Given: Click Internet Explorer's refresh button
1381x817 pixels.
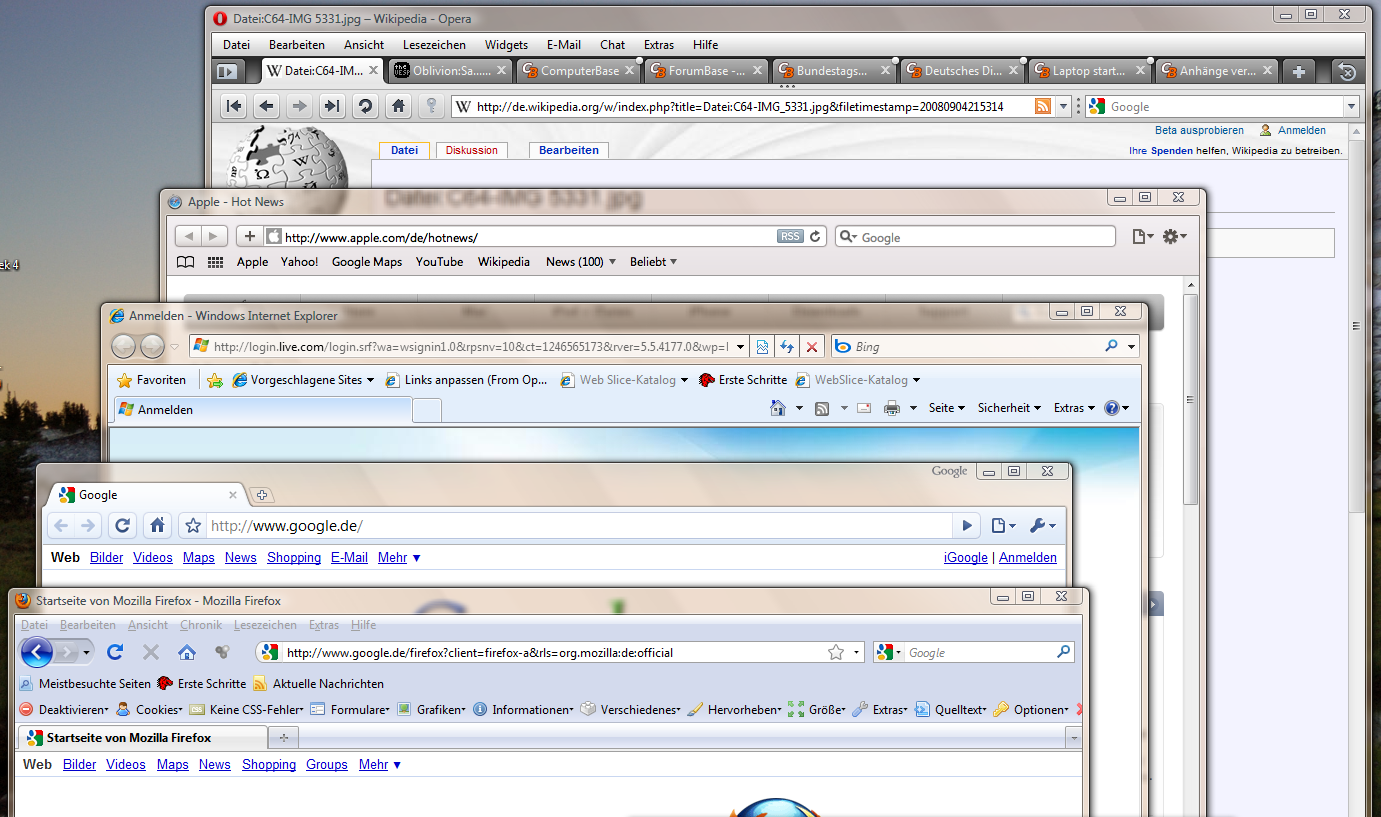Looking at the screenshot, I should [787, 347].
